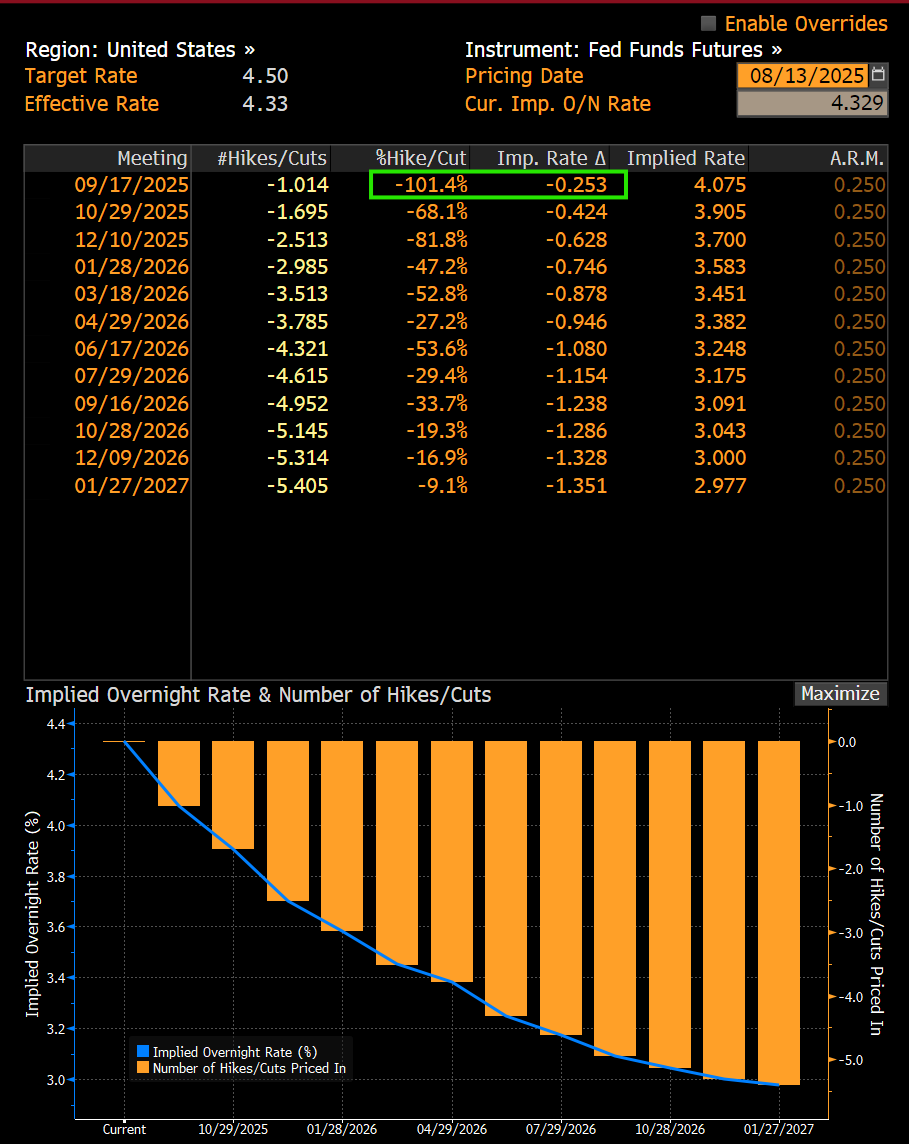Click the -1.014 hikes/cuts value
This screenshot has height=1144, width=909.
[x=298, y=185]
